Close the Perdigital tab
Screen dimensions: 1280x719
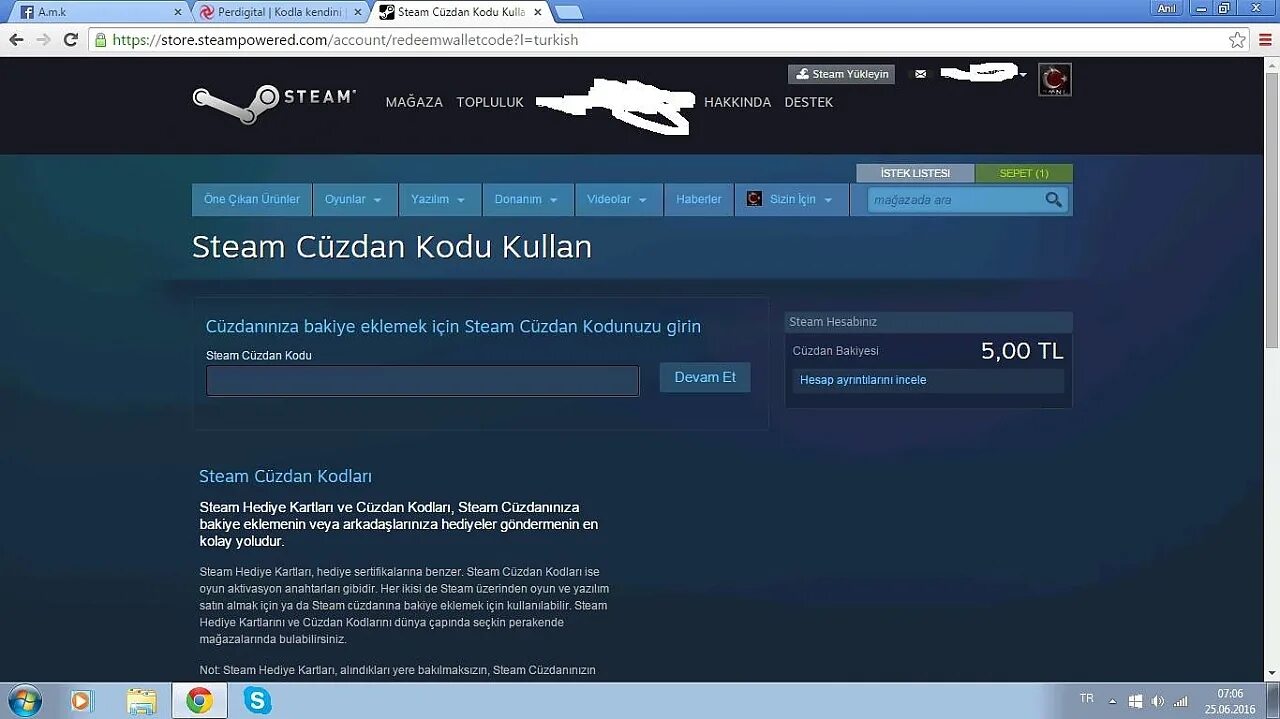357,12
